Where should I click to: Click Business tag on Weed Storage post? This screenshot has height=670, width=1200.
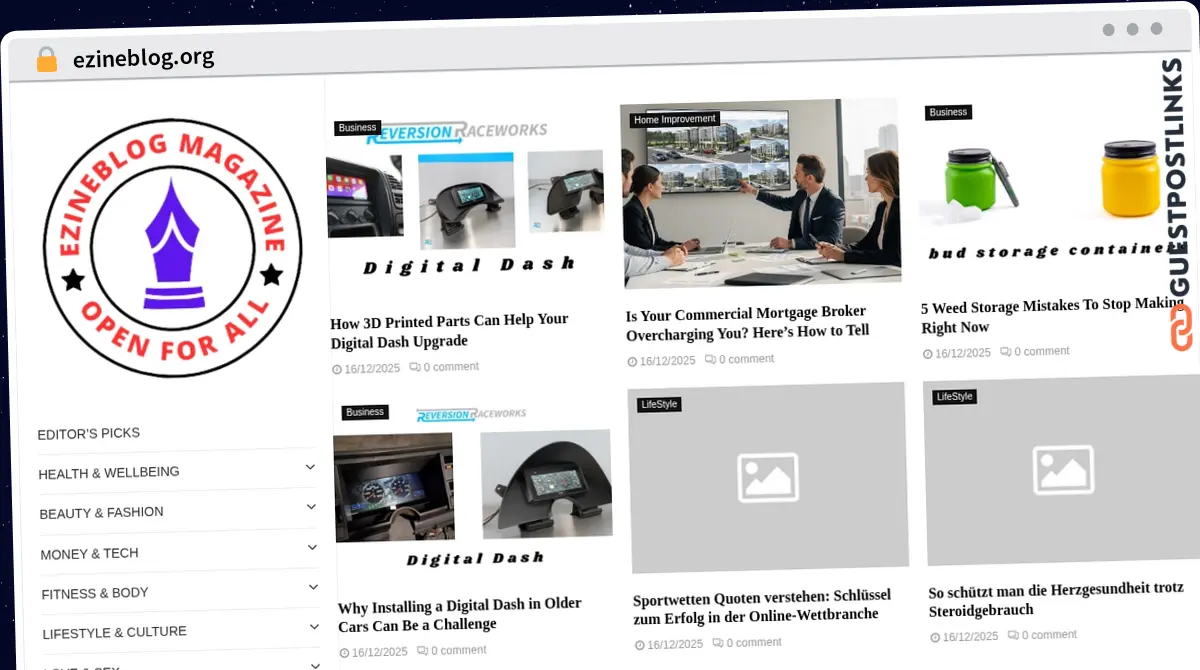pyautogui.click(x=948, y=112)
